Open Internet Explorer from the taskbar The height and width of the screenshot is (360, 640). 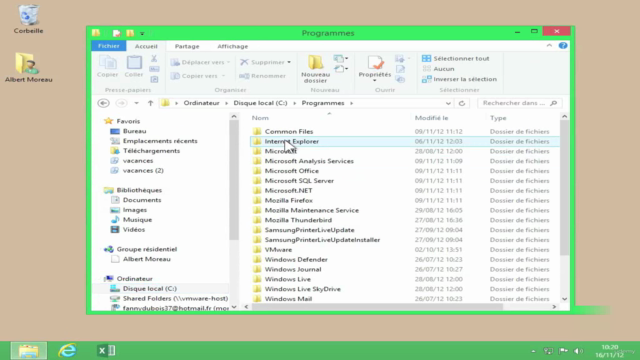point(67,351)
